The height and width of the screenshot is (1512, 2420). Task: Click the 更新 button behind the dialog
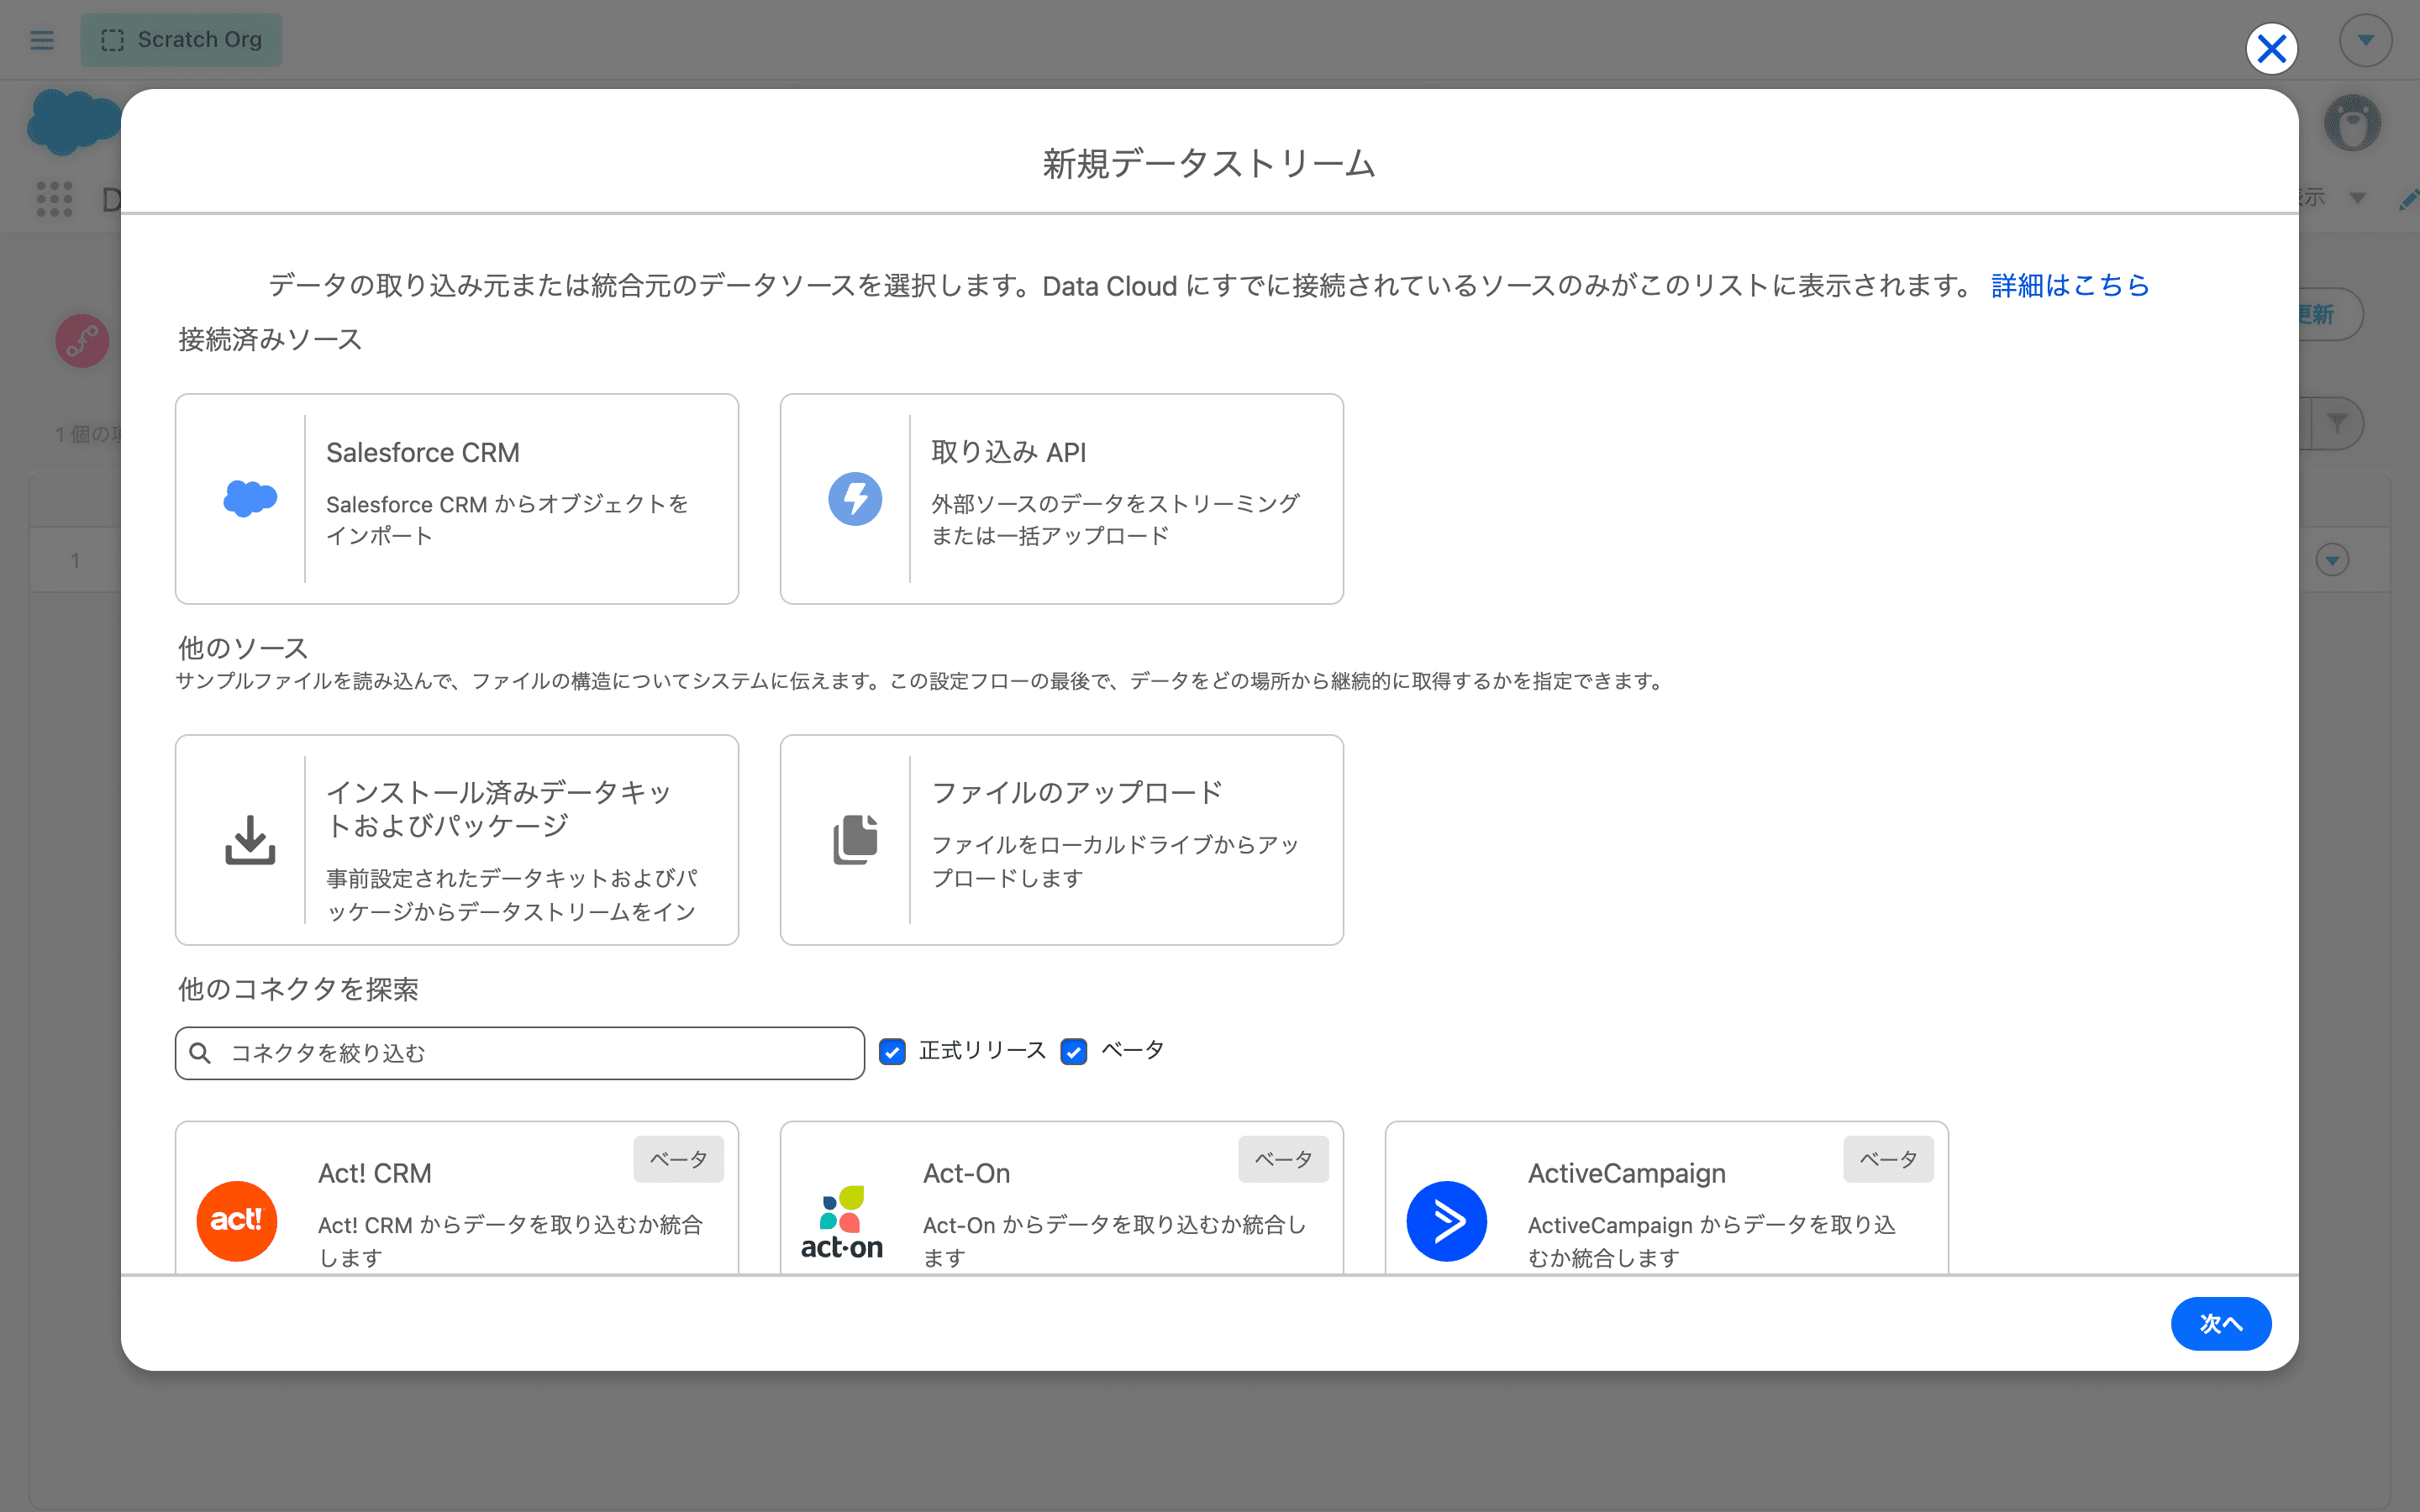pyautogui.click(x=2330, y=315)
